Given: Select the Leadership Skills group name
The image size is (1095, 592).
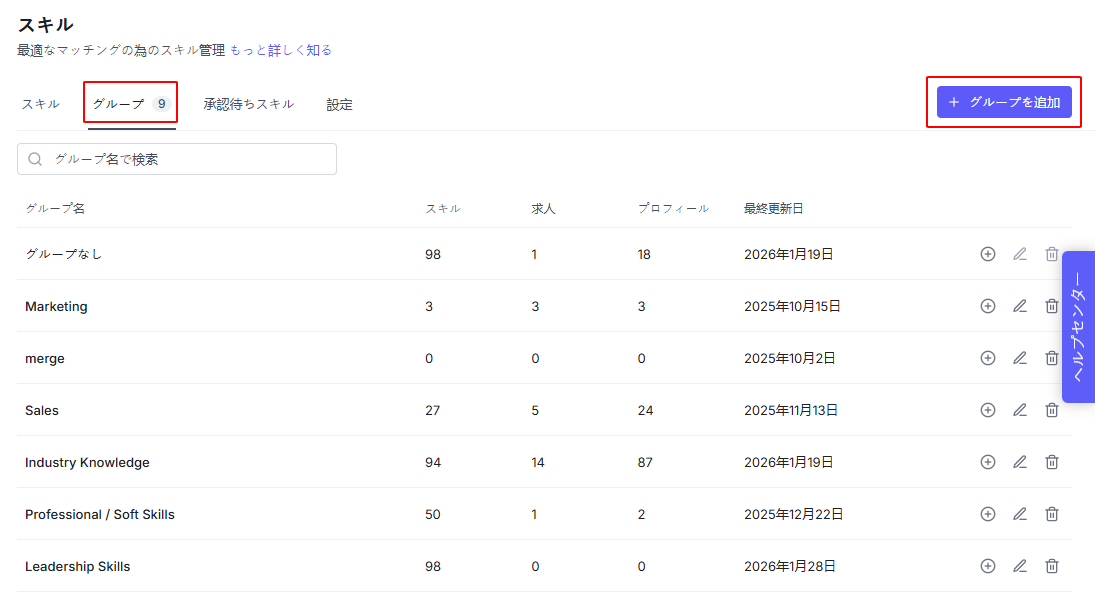Looking at the screenshot, I should pyautogui.click(x=78, y=567).
